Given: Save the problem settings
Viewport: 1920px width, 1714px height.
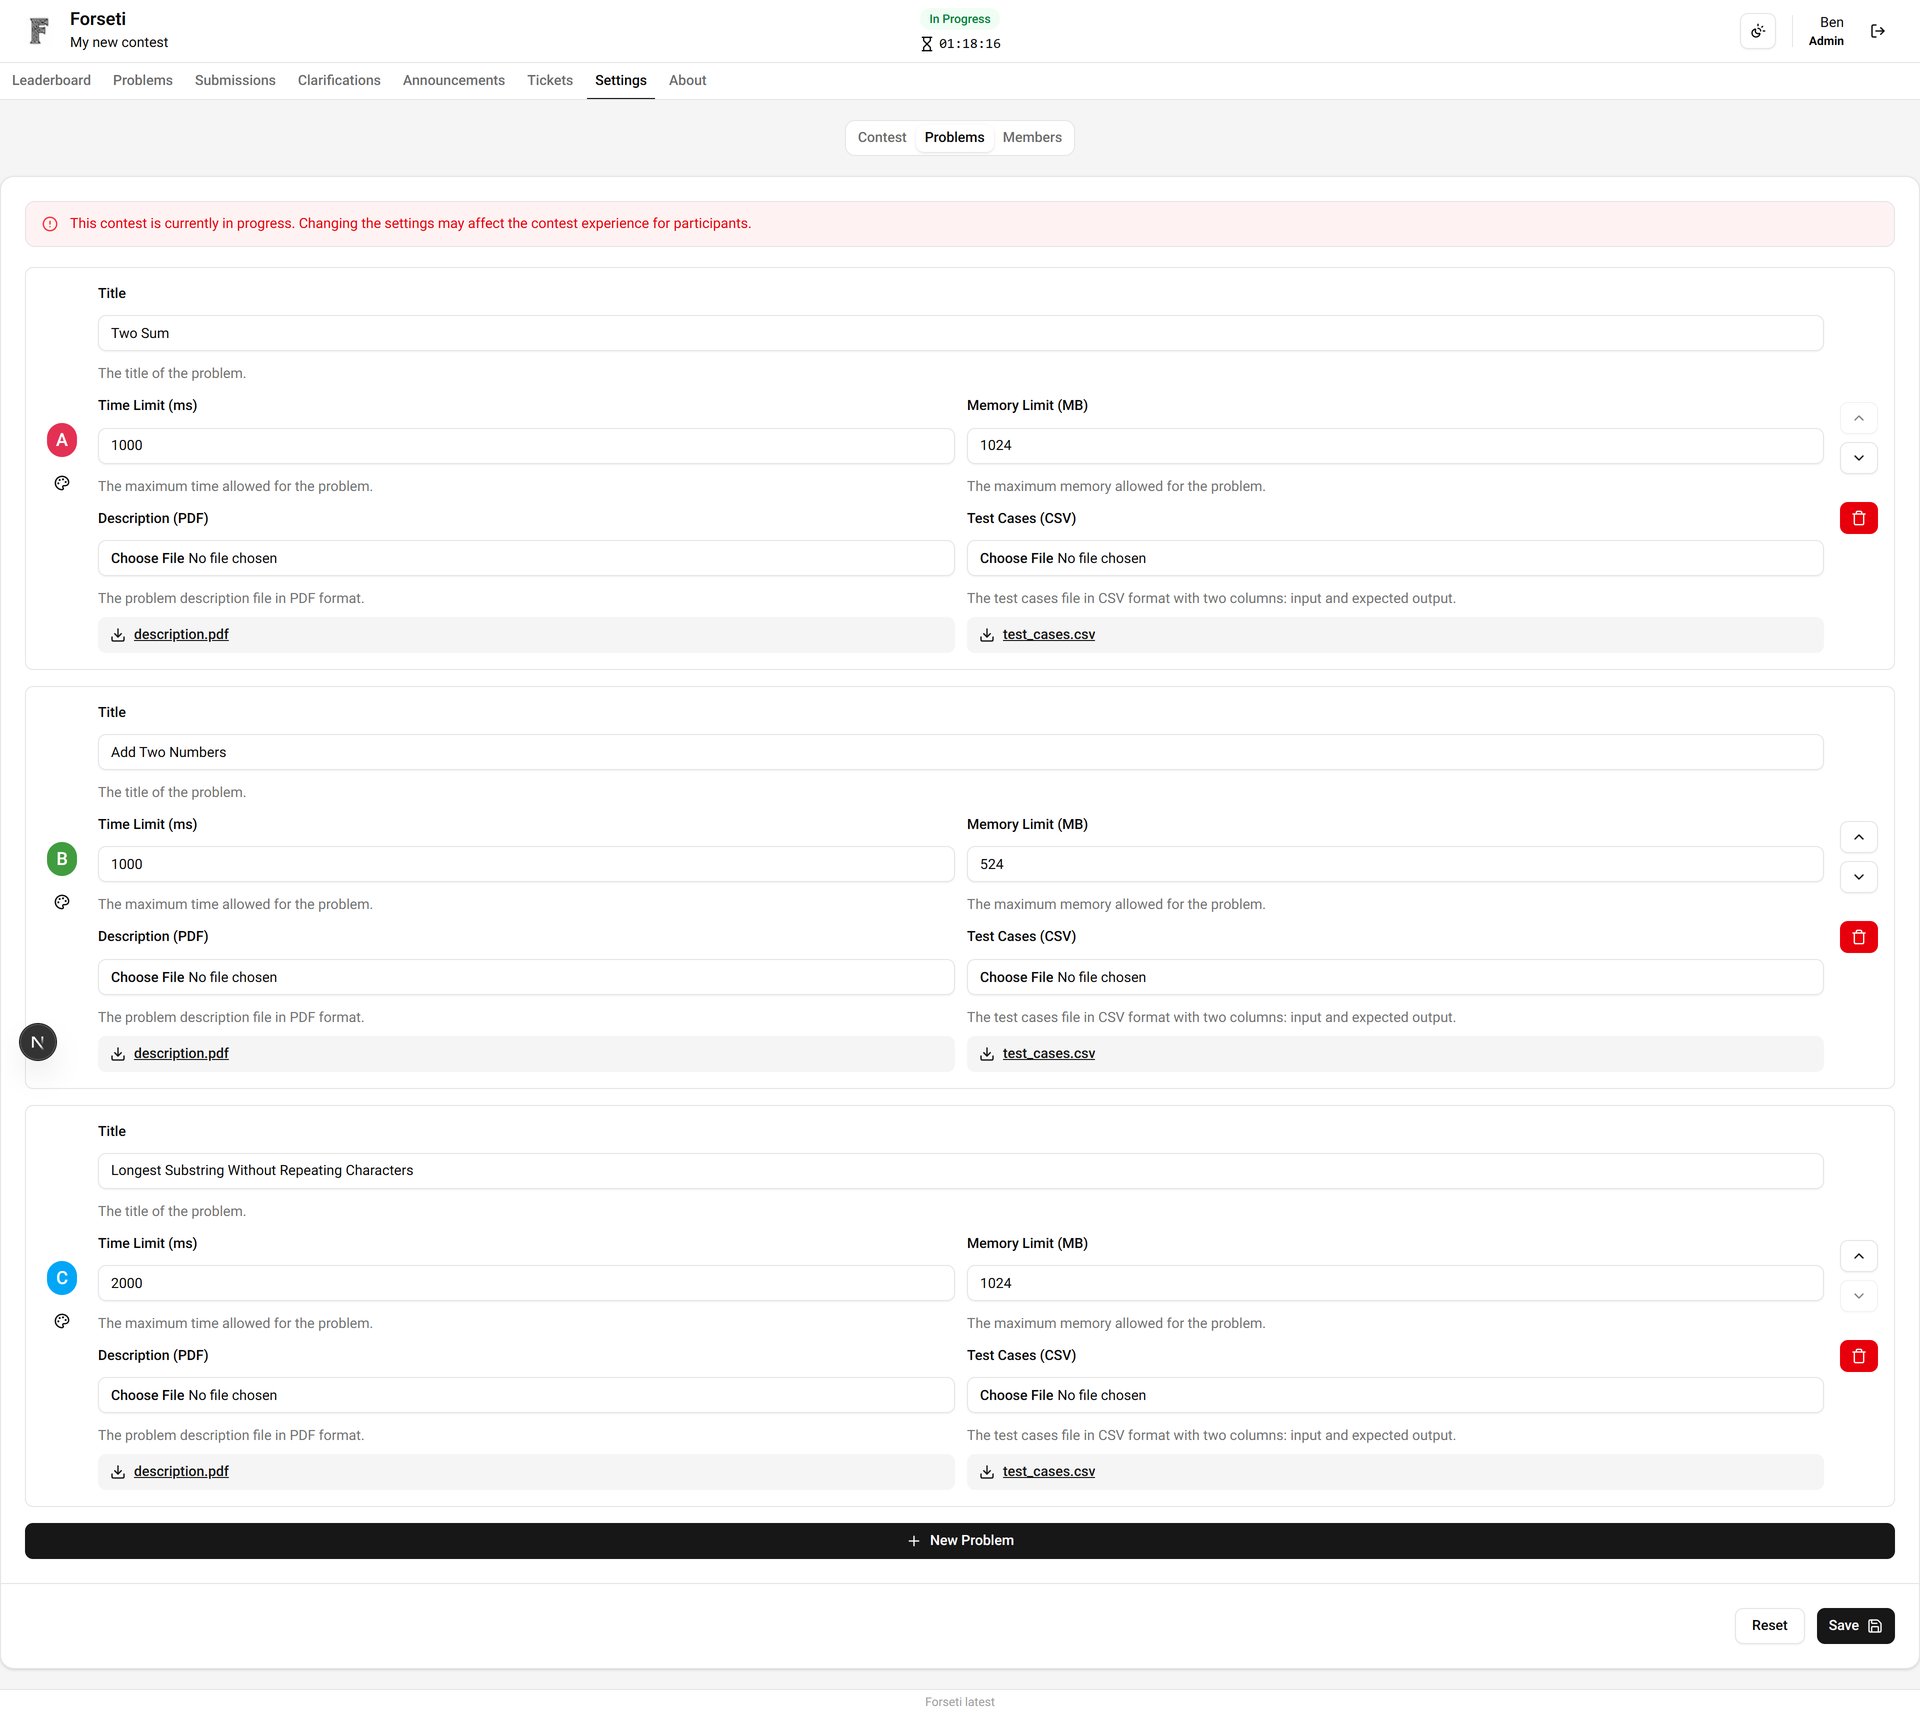Looking at the screenshot, I should (1855, 1625).
